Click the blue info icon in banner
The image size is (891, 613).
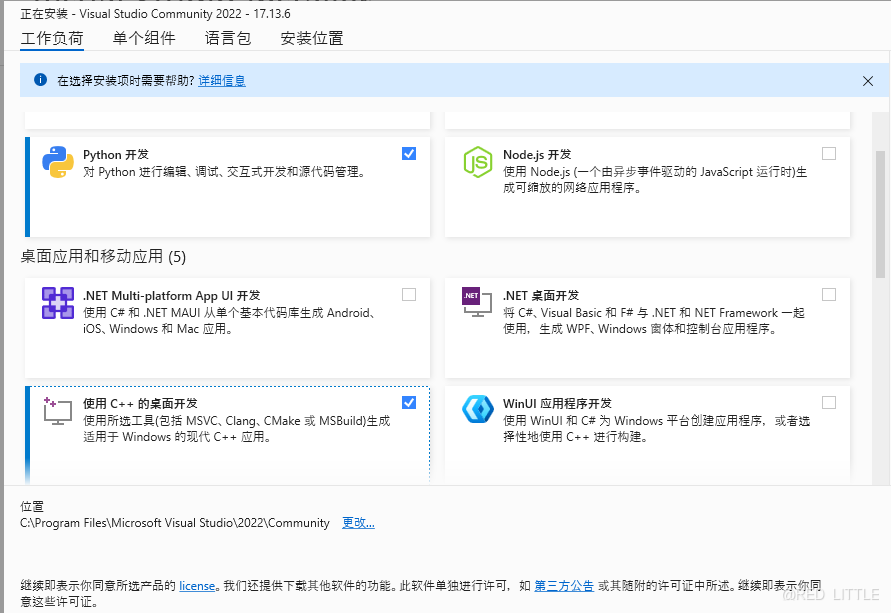(40, 80)
